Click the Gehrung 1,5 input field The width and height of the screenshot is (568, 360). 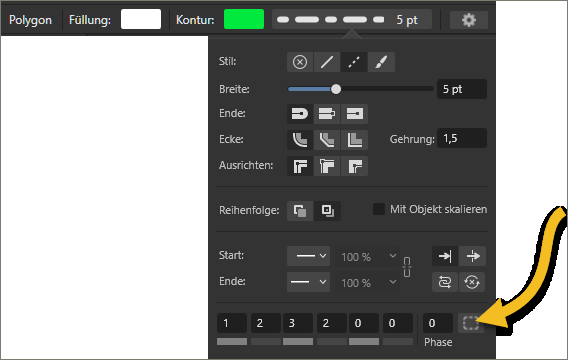coord(462,138)
